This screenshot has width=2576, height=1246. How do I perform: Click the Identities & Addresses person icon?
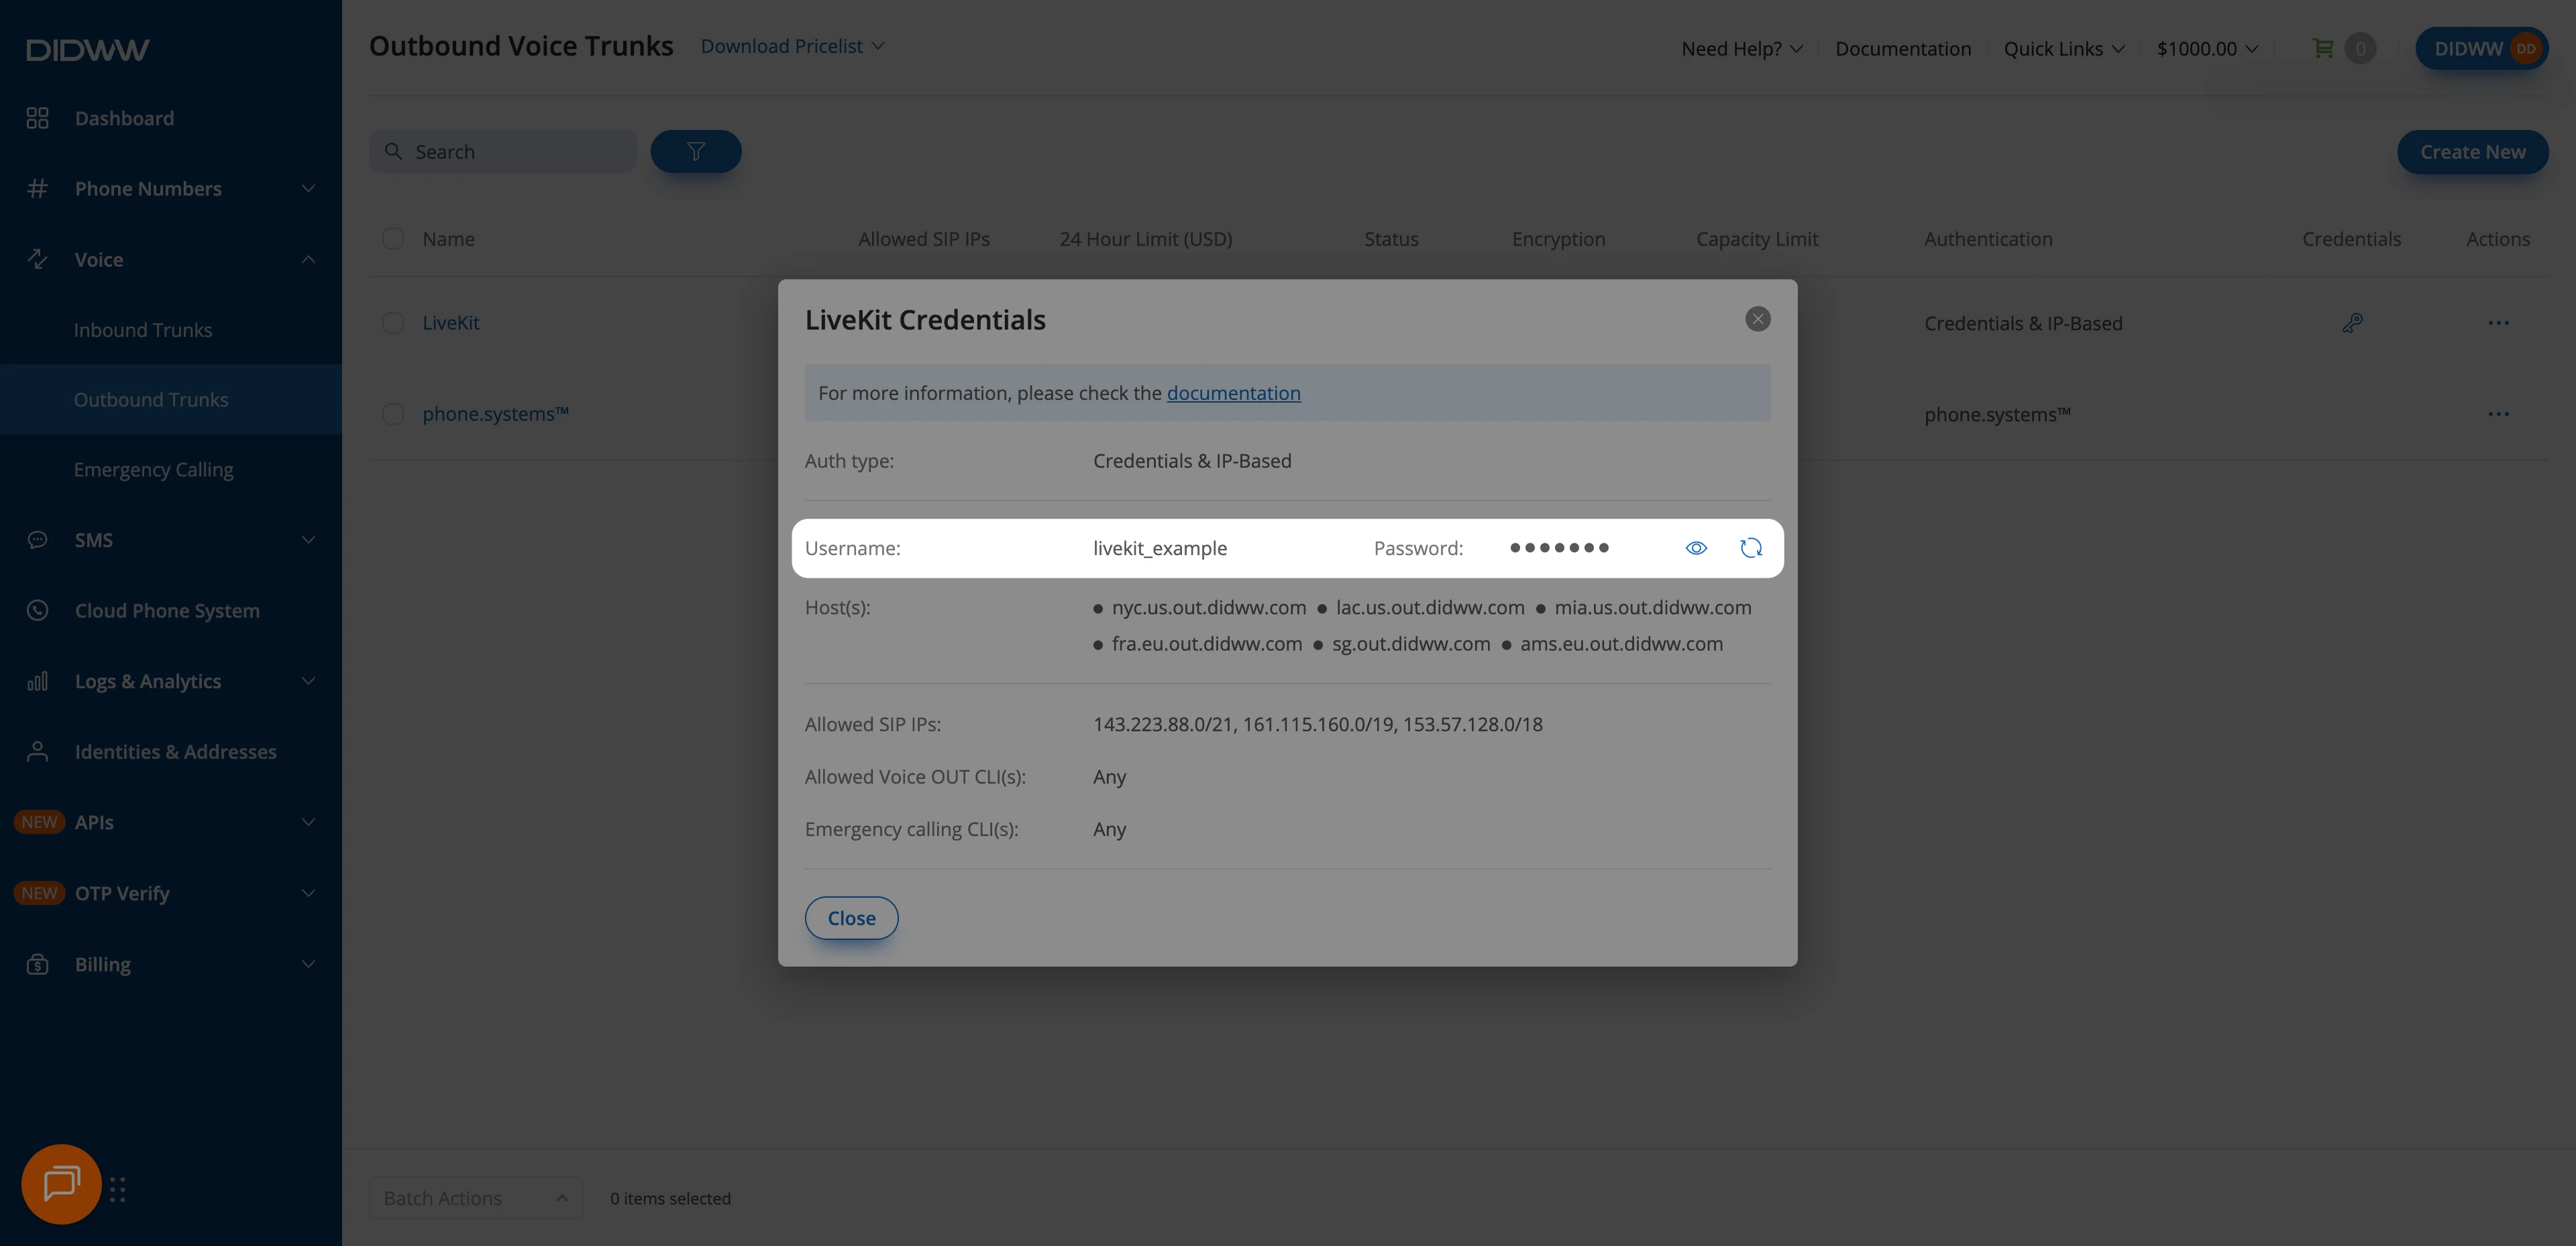coord(38,752)
